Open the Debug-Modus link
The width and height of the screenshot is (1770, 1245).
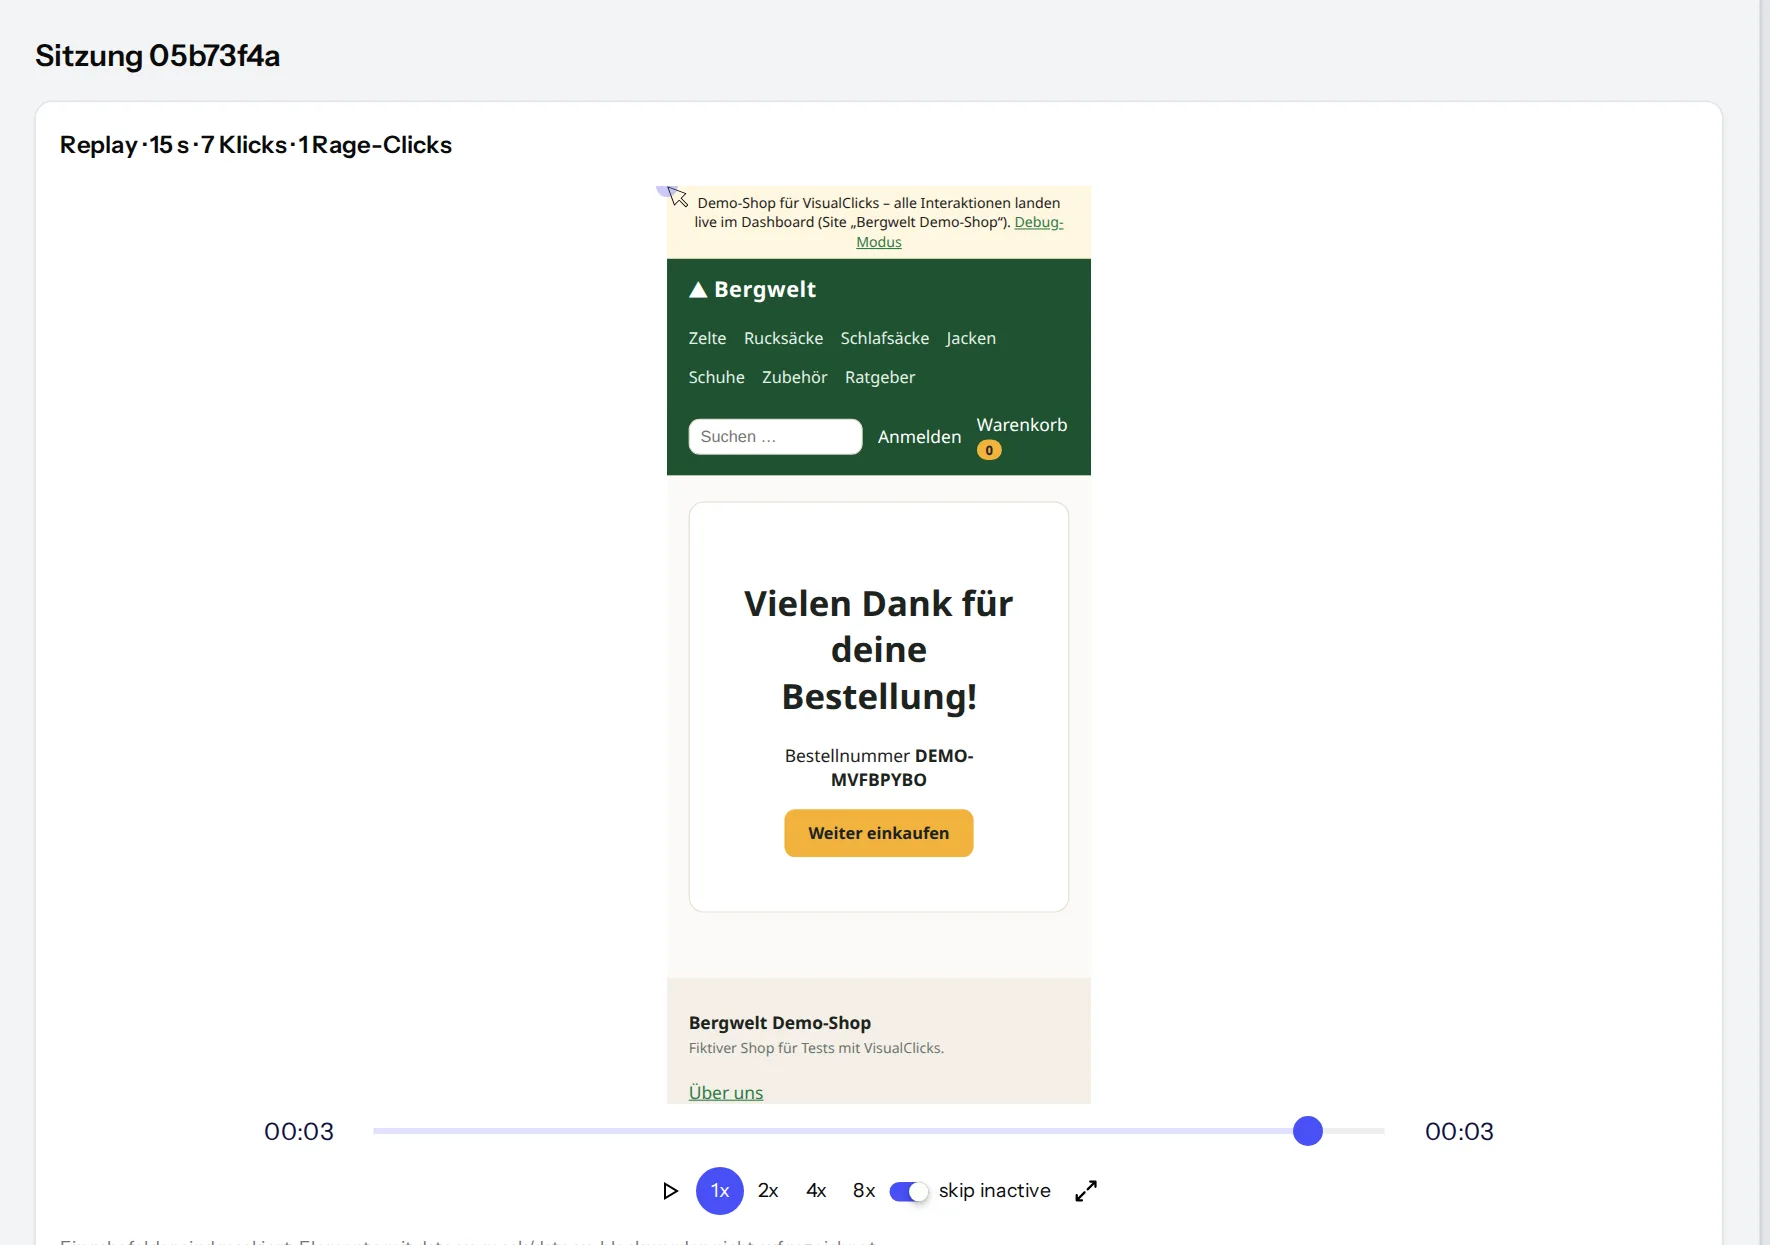click(x=960, y=232)
